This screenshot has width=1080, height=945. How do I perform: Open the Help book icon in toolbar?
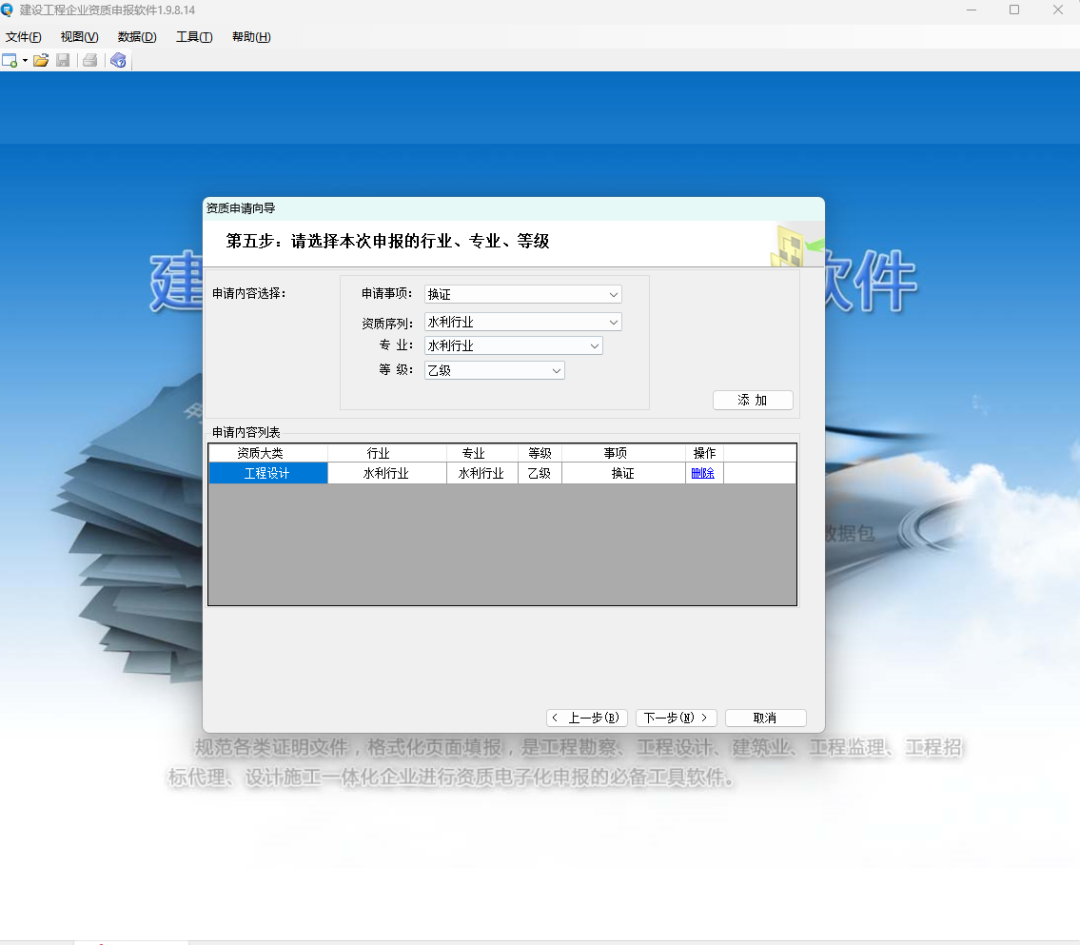pyautogui.click(x=118, y=61)
